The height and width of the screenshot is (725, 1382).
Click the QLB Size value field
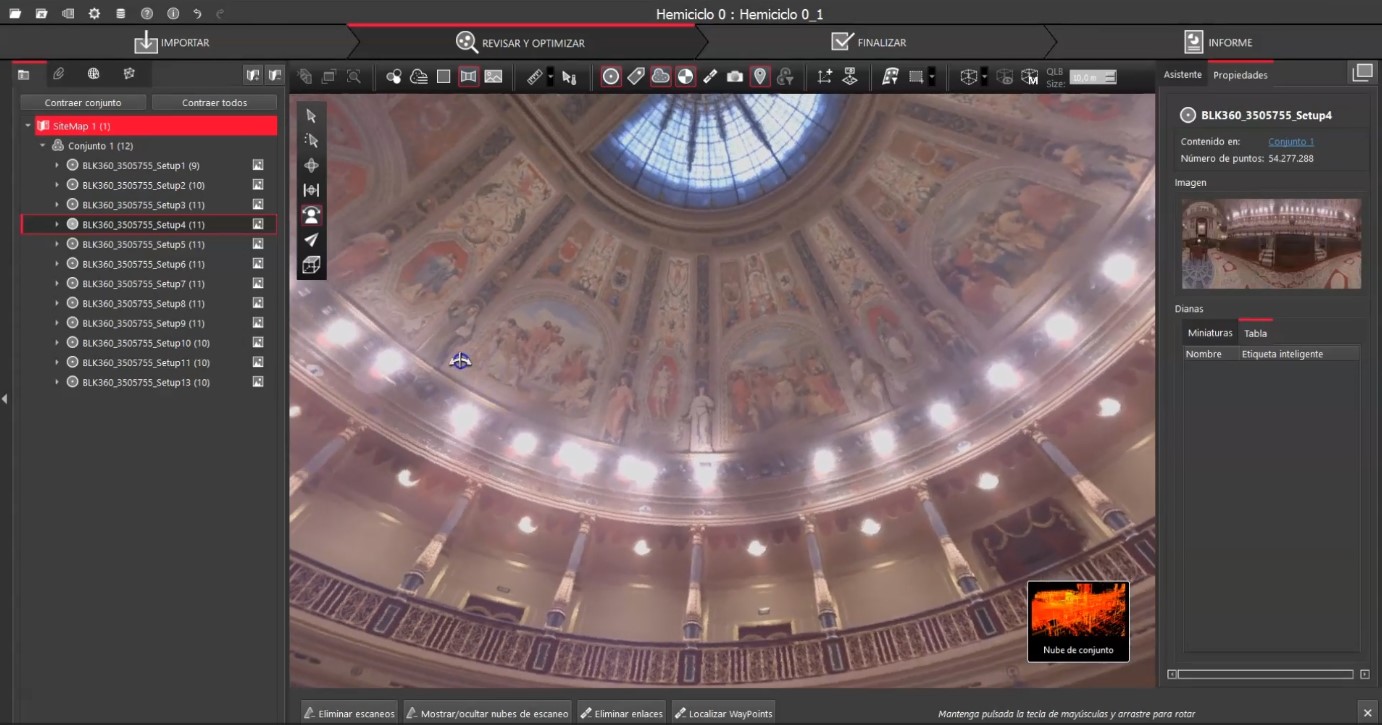point(1092,77)
